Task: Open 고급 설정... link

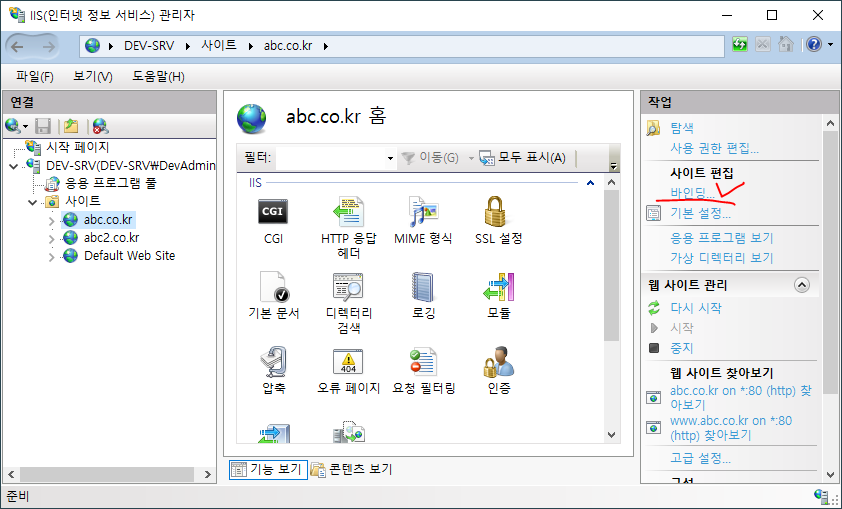Action: coord(700,458)
